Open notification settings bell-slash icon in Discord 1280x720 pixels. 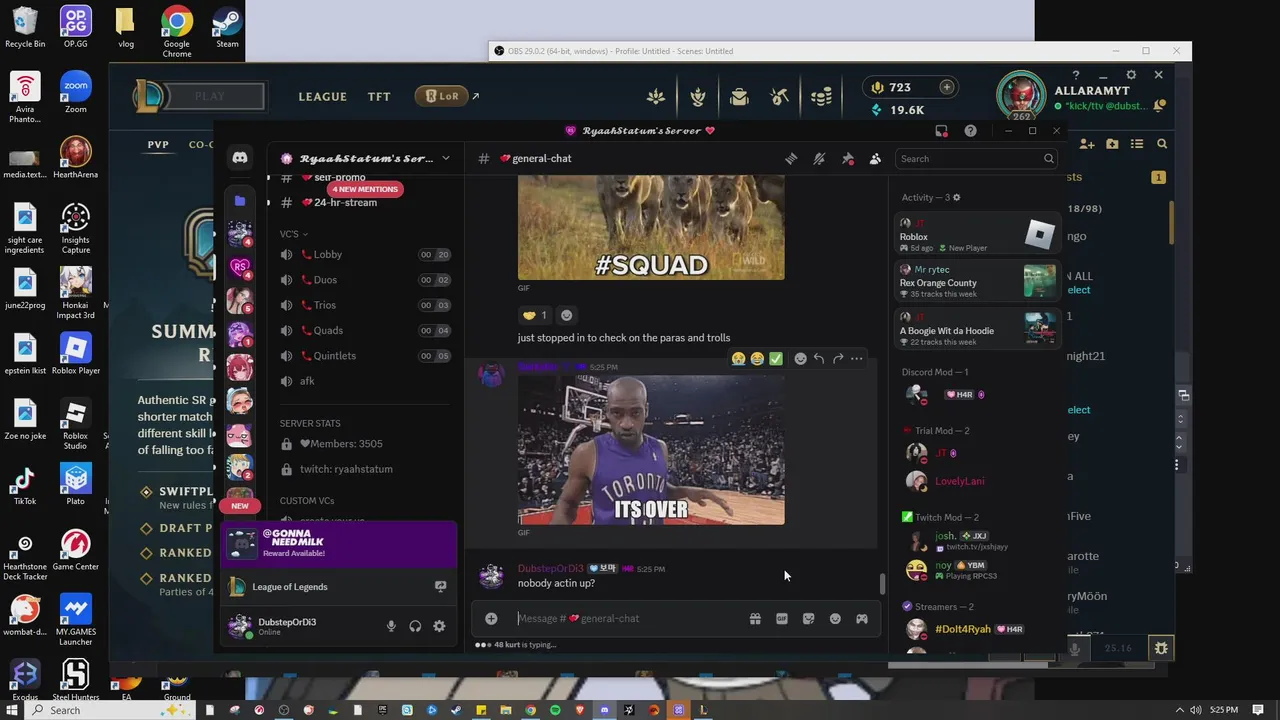pos(819,158)
